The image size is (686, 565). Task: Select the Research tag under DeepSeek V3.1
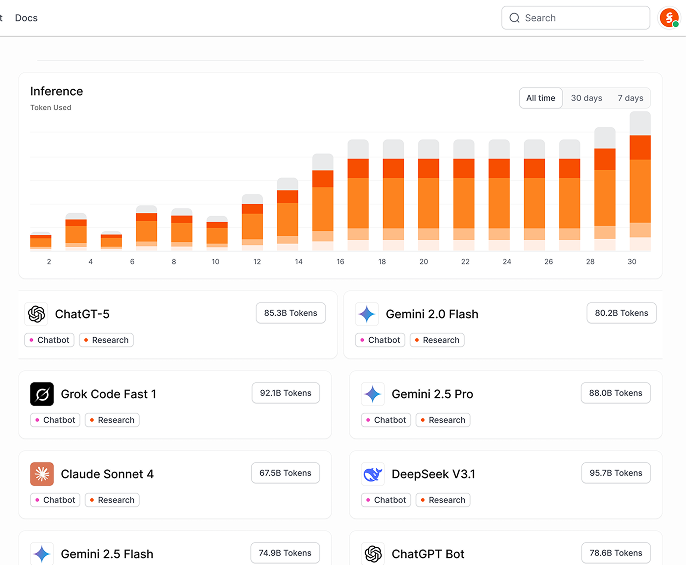click(443, 500)
